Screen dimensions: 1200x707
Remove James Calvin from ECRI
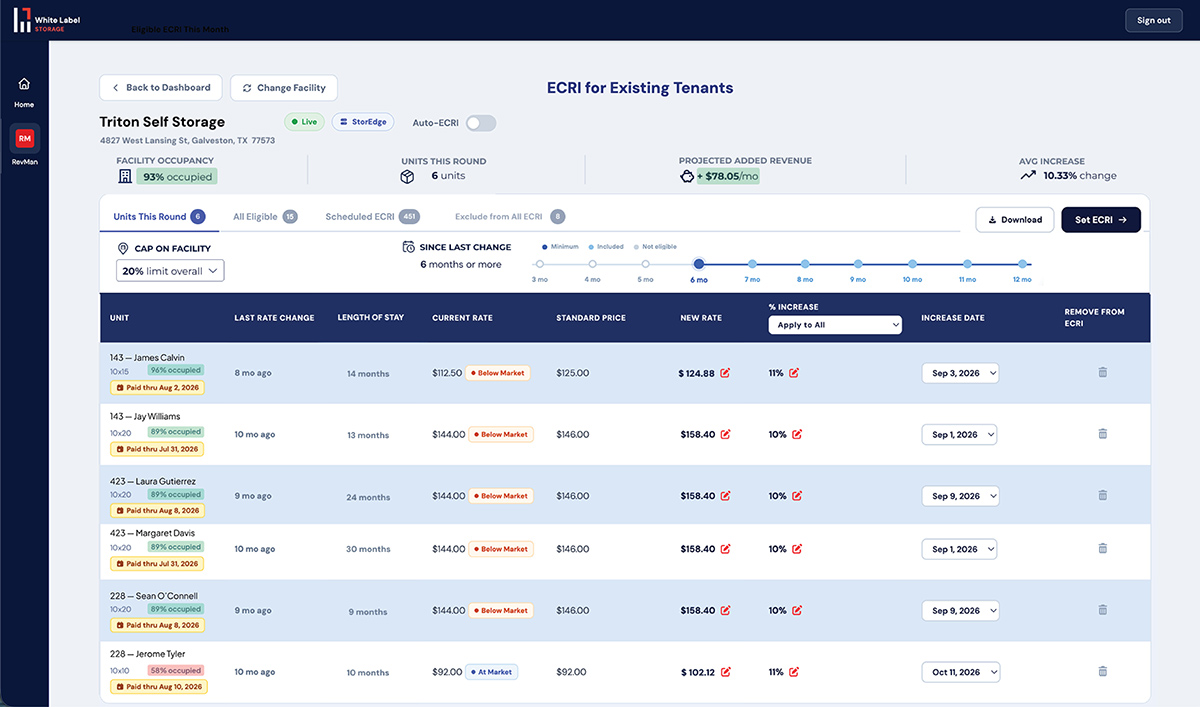click(1102, 372)
